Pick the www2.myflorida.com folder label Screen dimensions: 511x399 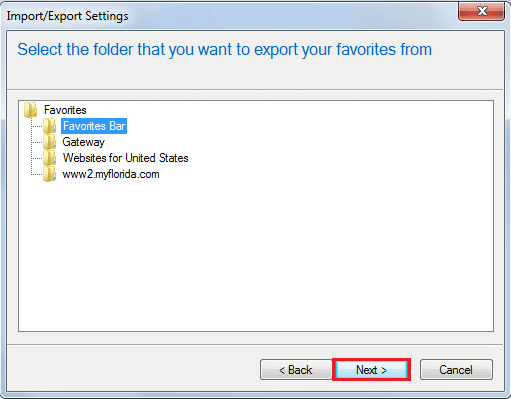pyautogui.click(x=111, y=174)
